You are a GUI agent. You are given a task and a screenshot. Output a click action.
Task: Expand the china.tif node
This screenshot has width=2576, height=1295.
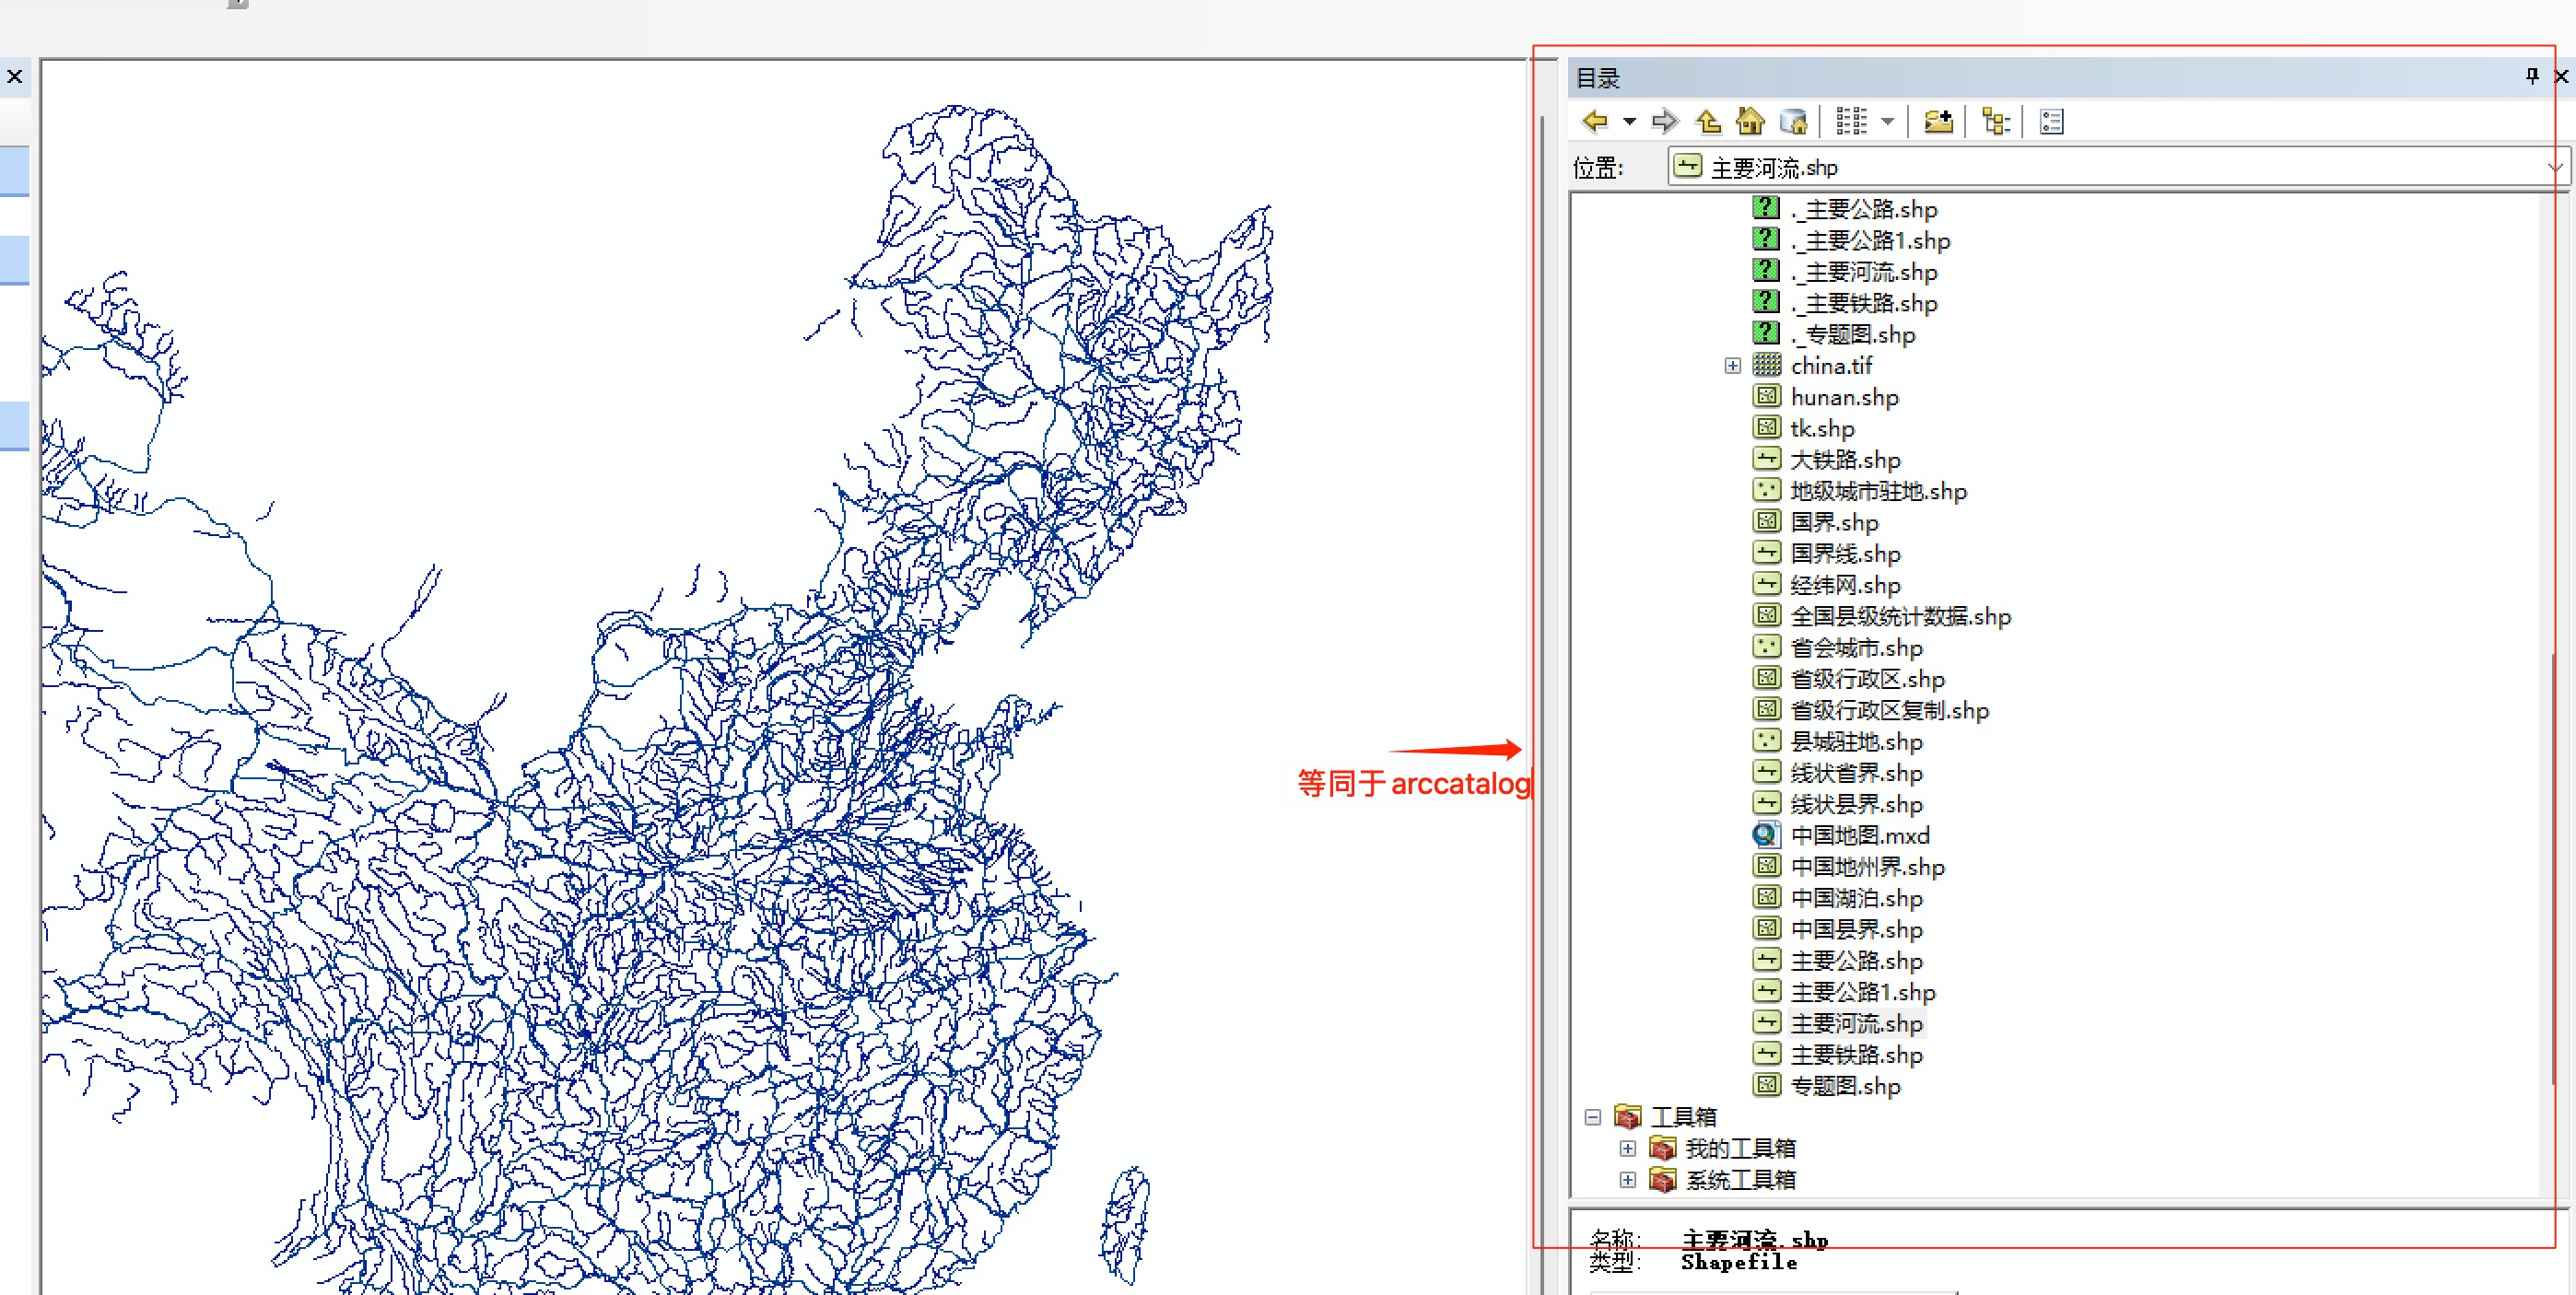click(1732, 365)
